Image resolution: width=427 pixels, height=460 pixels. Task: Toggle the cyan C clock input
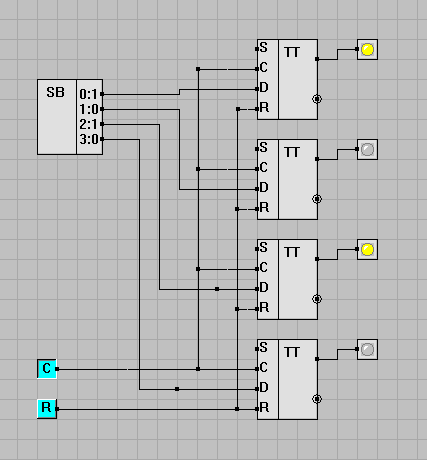[x=47, y=369]
